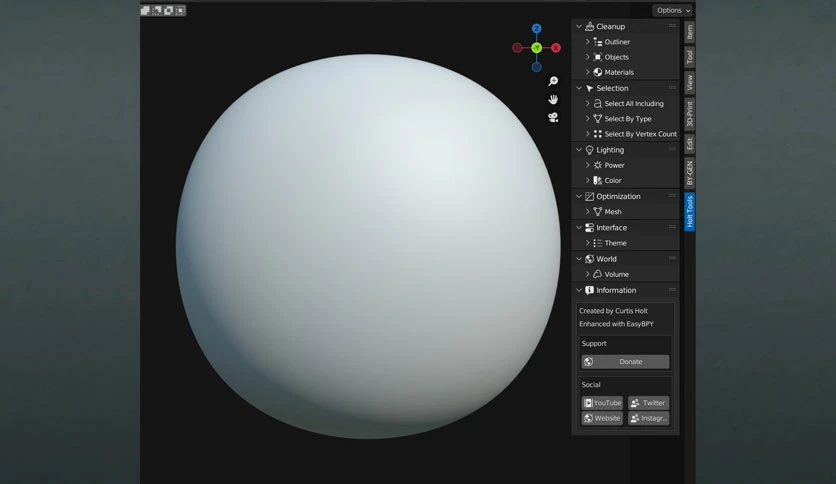Select the Holt Tools sidebar tab

click(689, 212)
